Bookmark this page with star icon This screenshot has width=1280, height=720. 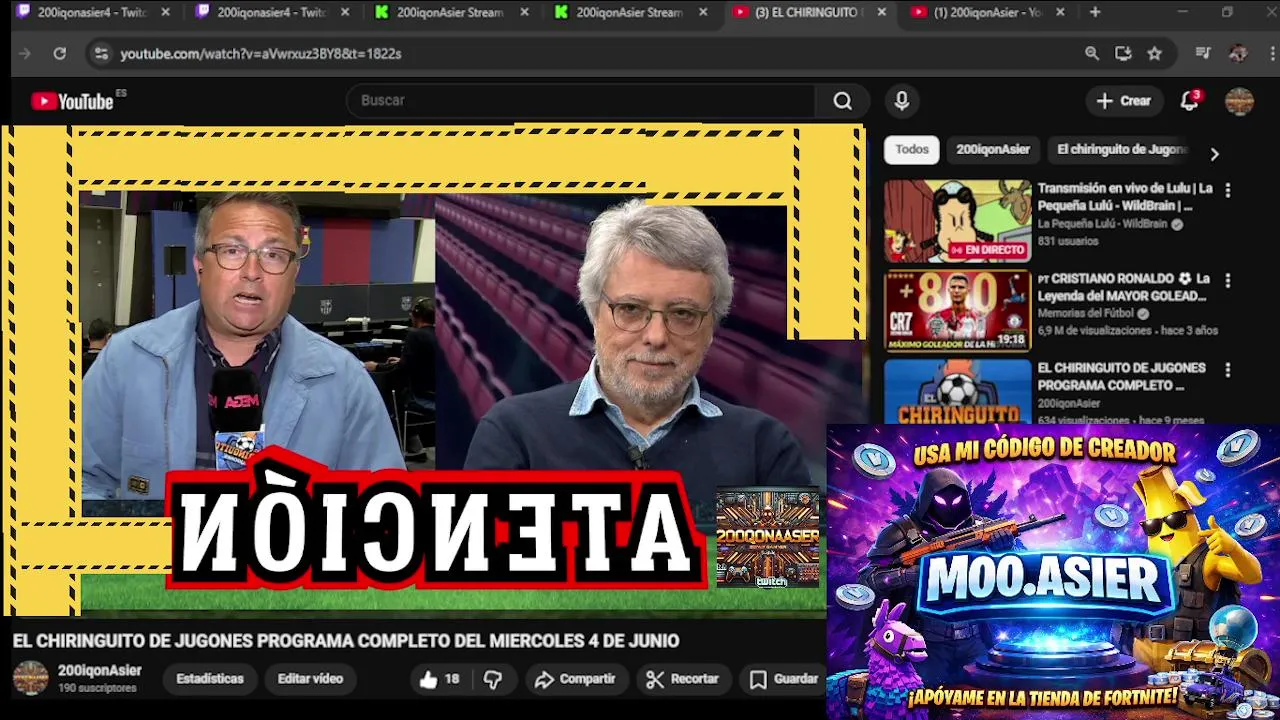1154,53
